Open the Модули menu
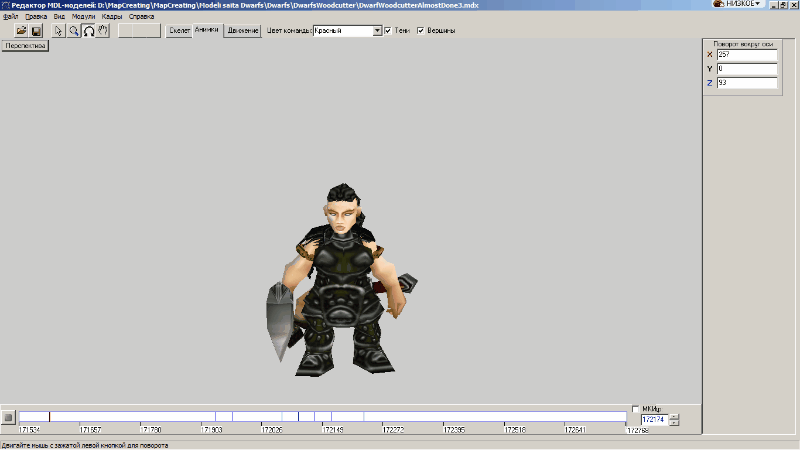The image size is (800, 450). [83, 16]
